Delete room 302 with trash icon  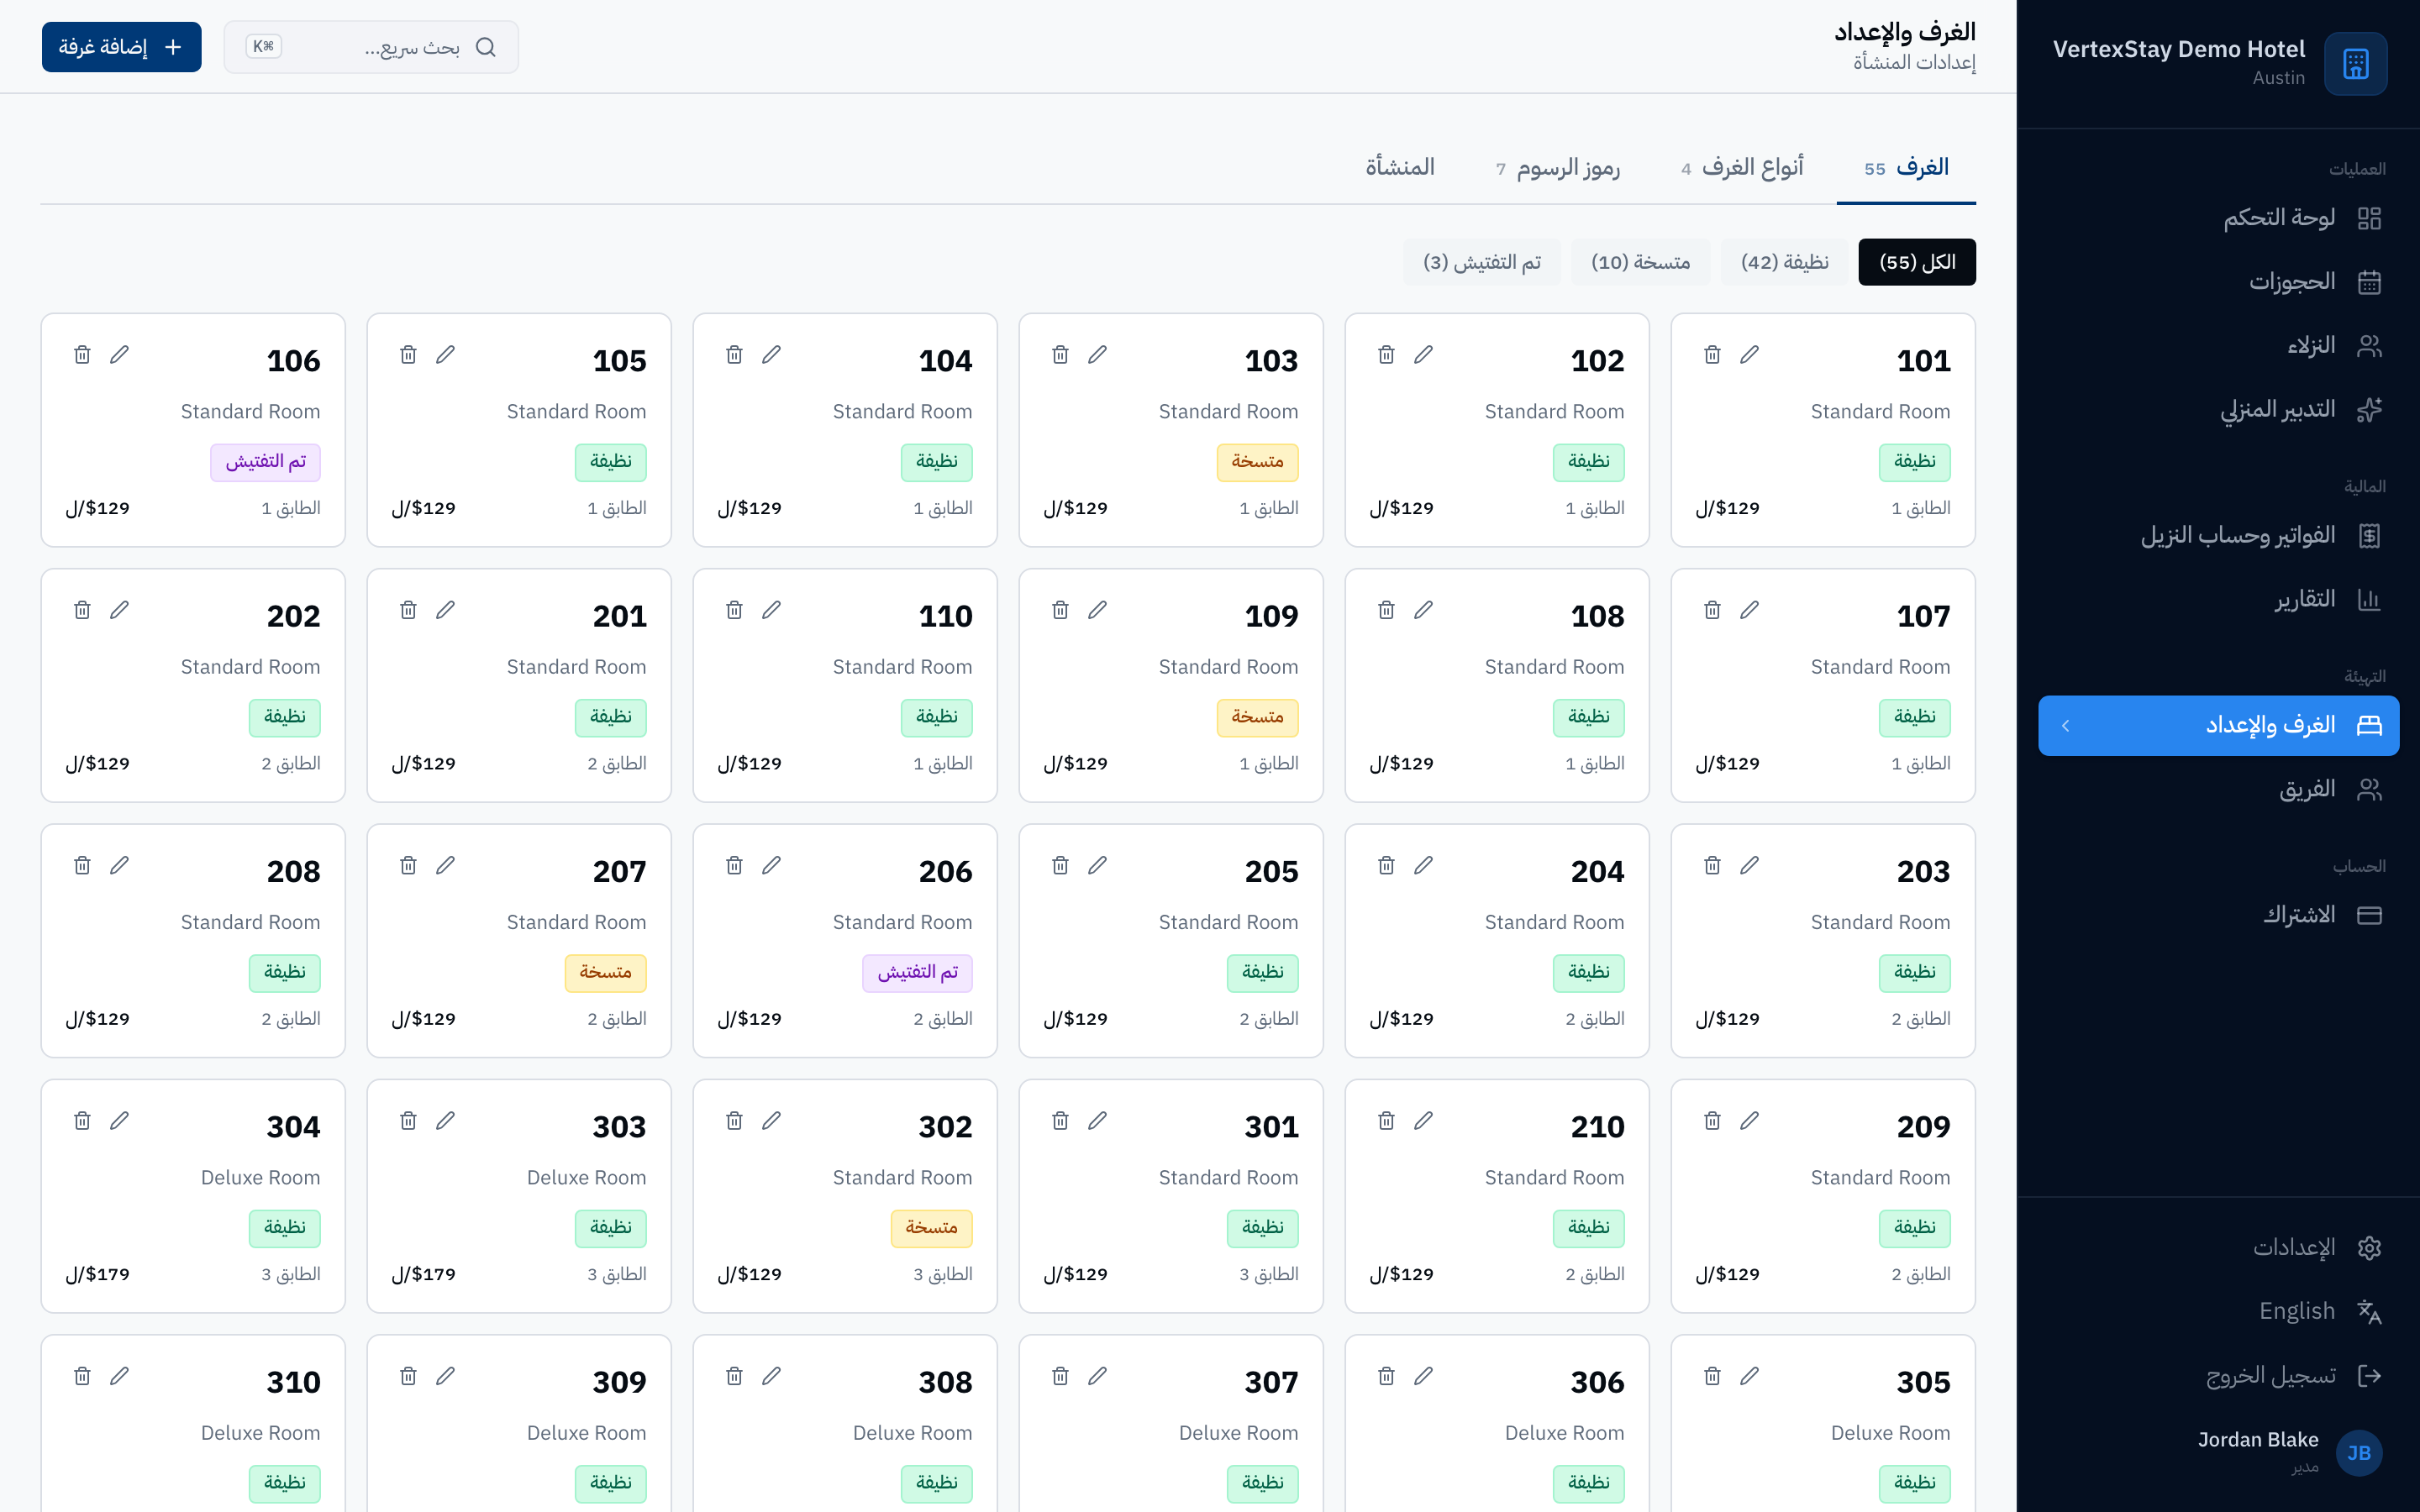click(x=734, y=1121)
